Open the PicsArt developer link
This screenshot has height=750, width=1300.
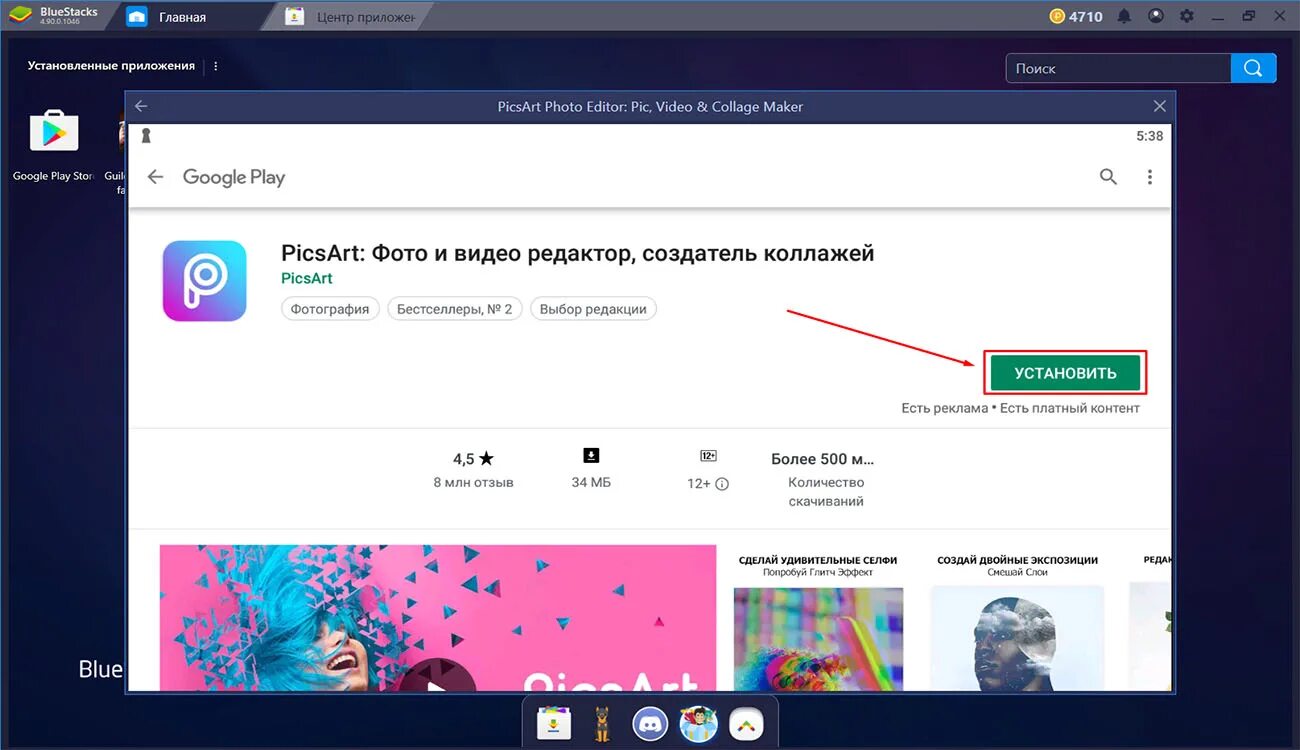306,278
